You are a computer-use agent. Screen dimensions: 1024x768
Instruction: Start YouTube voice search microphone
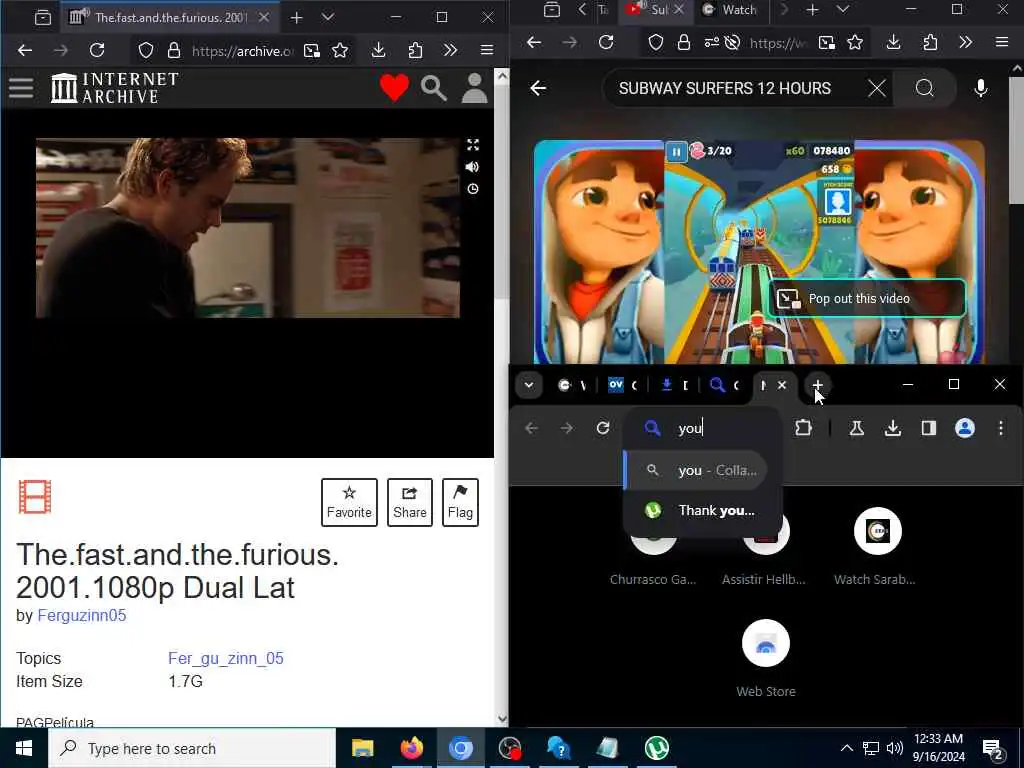(981, 88)
